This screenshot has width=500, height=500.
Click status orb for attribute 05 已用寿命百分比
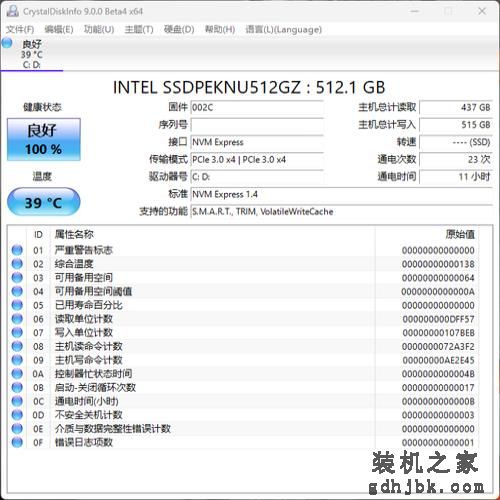tap(17, 305)
